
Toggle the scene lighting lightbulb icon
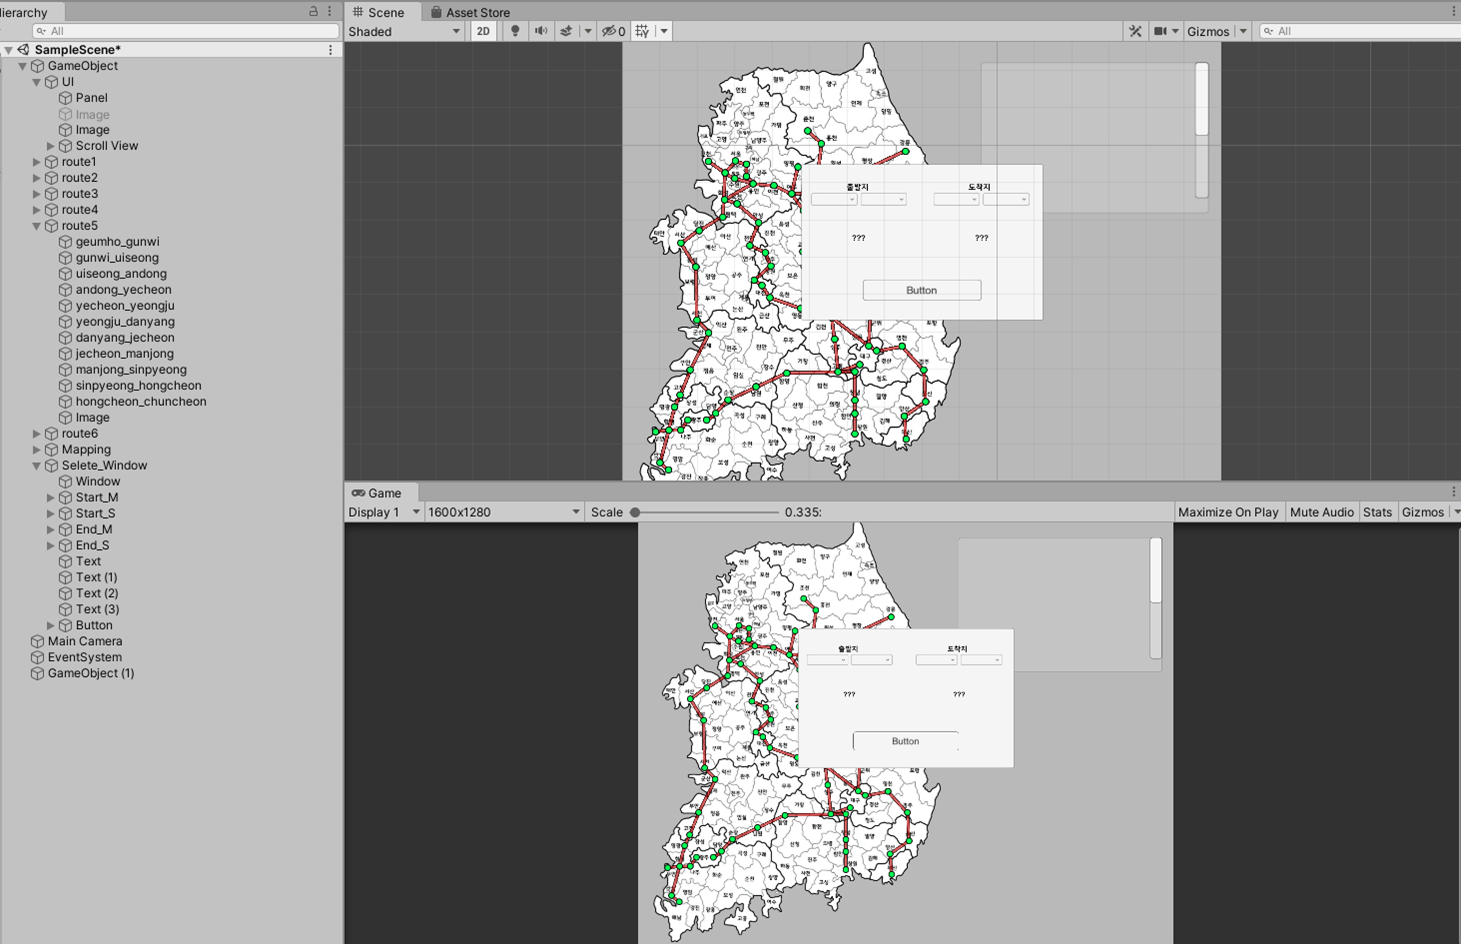(x=514, y=31)
